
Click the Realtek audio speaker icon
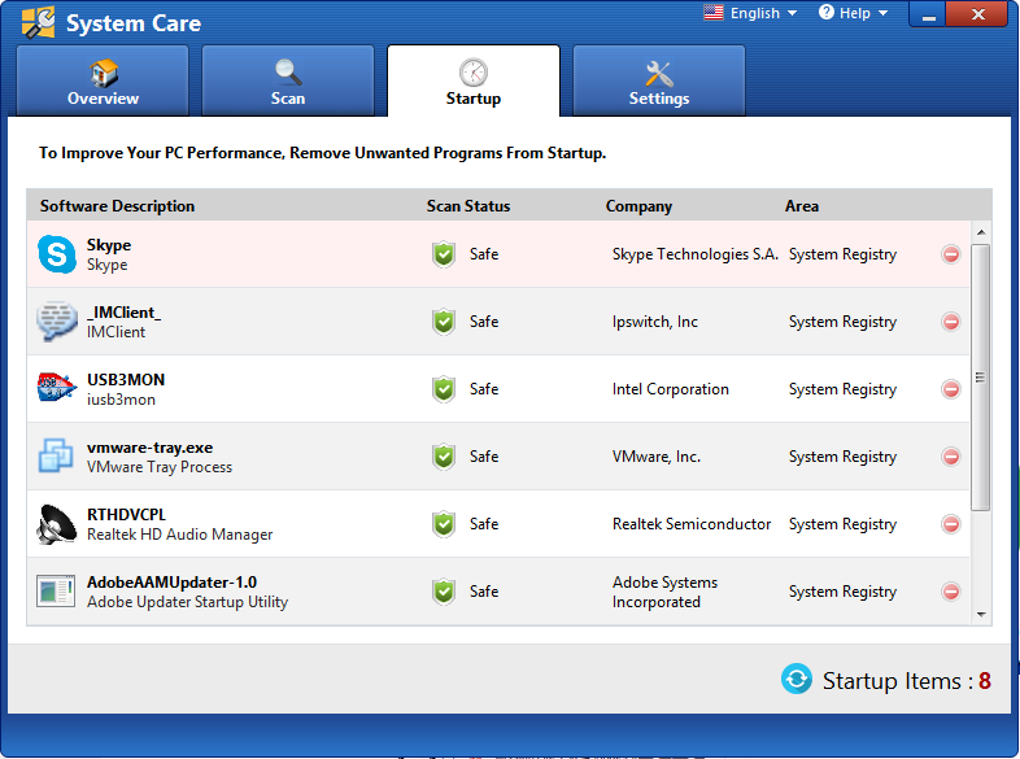pyautogui.click(x=57, y=524)
